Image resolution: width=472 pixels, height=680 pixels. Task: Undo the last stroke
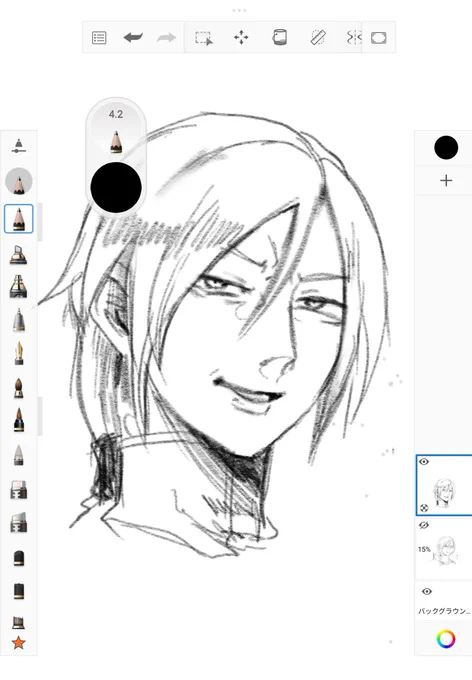click(x=133, y=37)
